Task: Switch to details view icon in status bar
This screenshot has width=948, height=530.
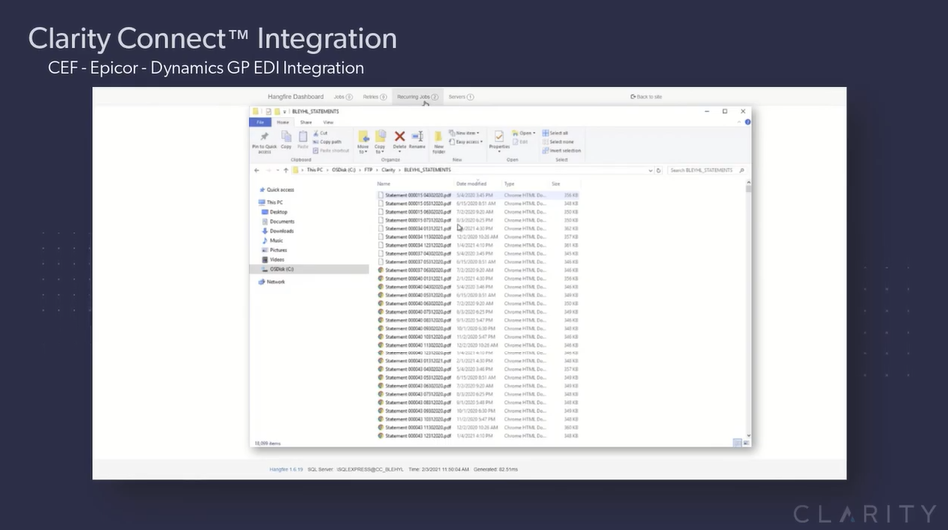Action: (737, 443)
